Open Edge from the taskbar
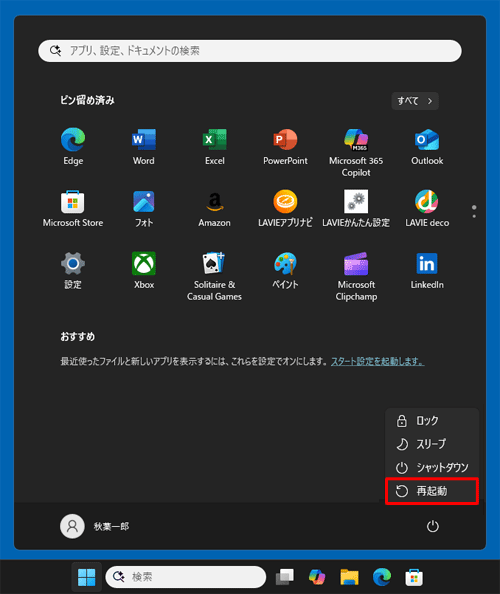 [x=382, y=577]
